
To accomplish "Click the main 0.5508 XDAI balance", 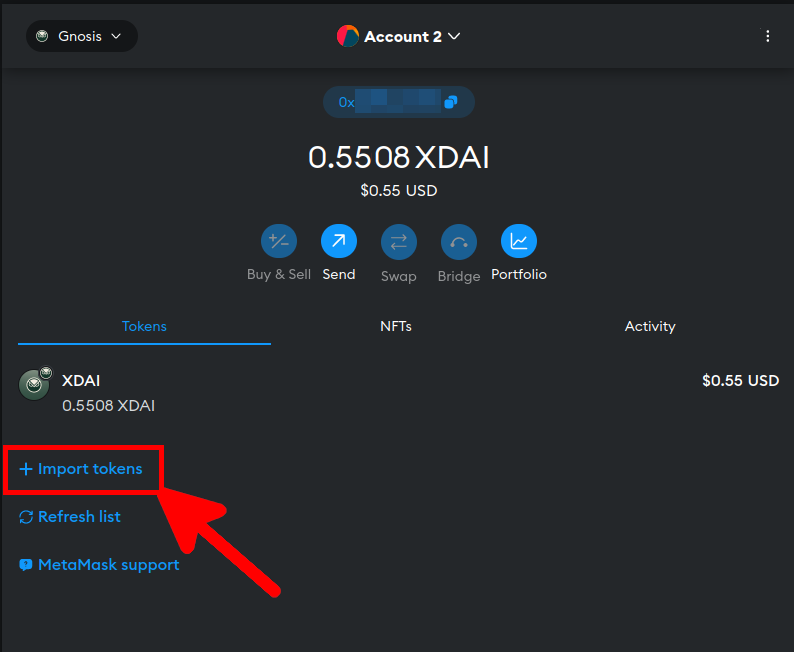I will 398,157.
